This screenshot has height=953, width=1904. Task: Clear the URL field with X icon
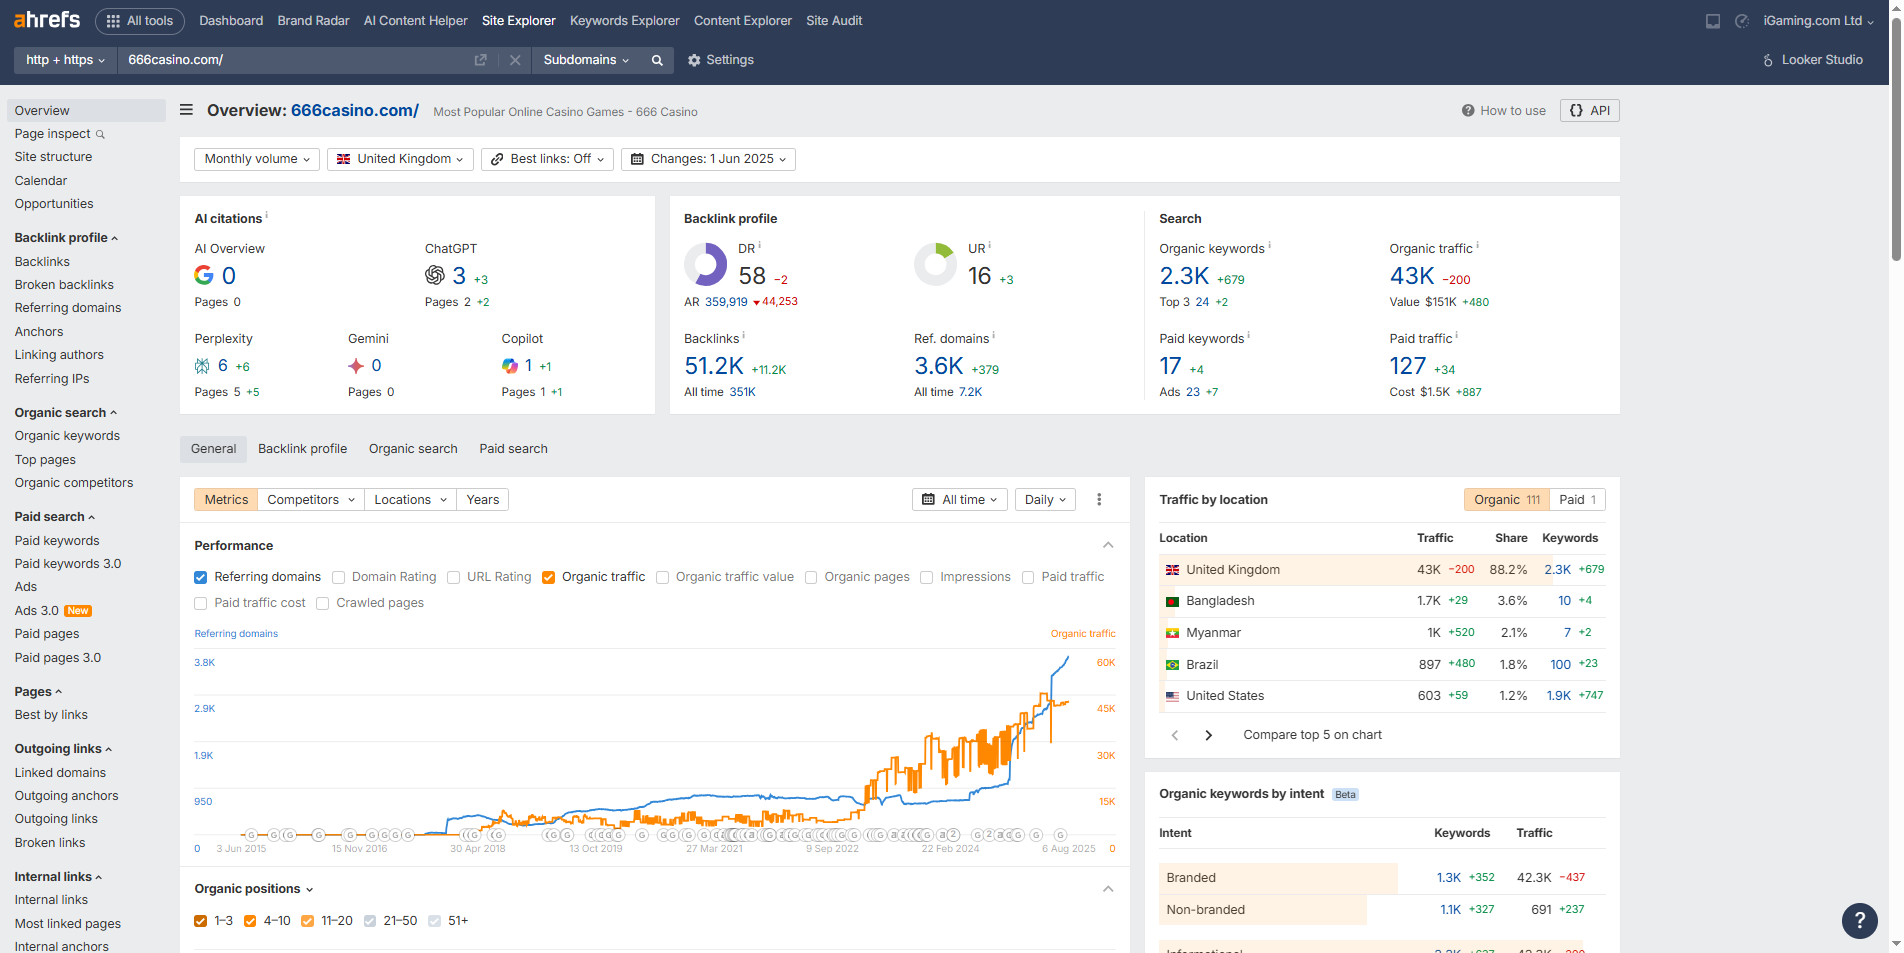click(515, 60)
